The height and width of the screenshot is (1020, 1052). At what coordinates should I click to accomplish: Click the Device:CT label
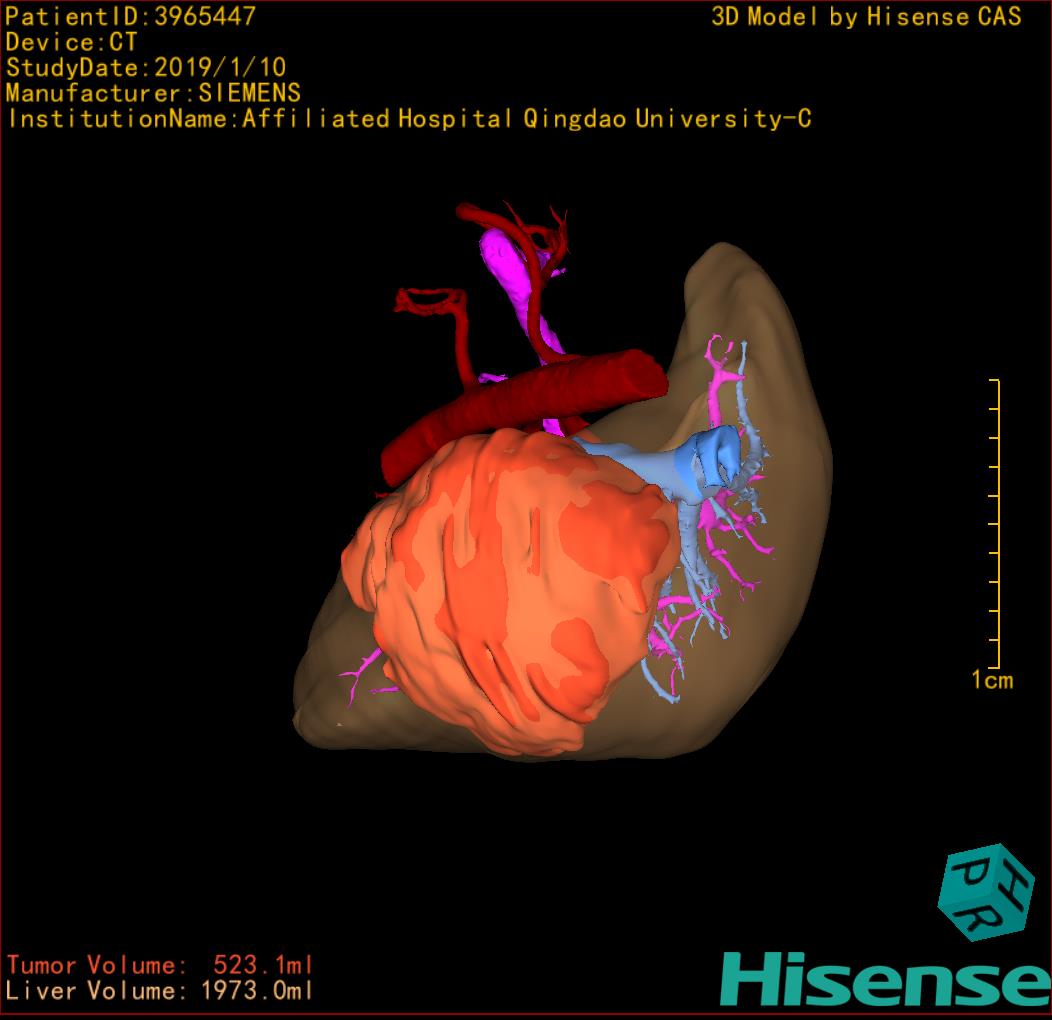[71, 43]
